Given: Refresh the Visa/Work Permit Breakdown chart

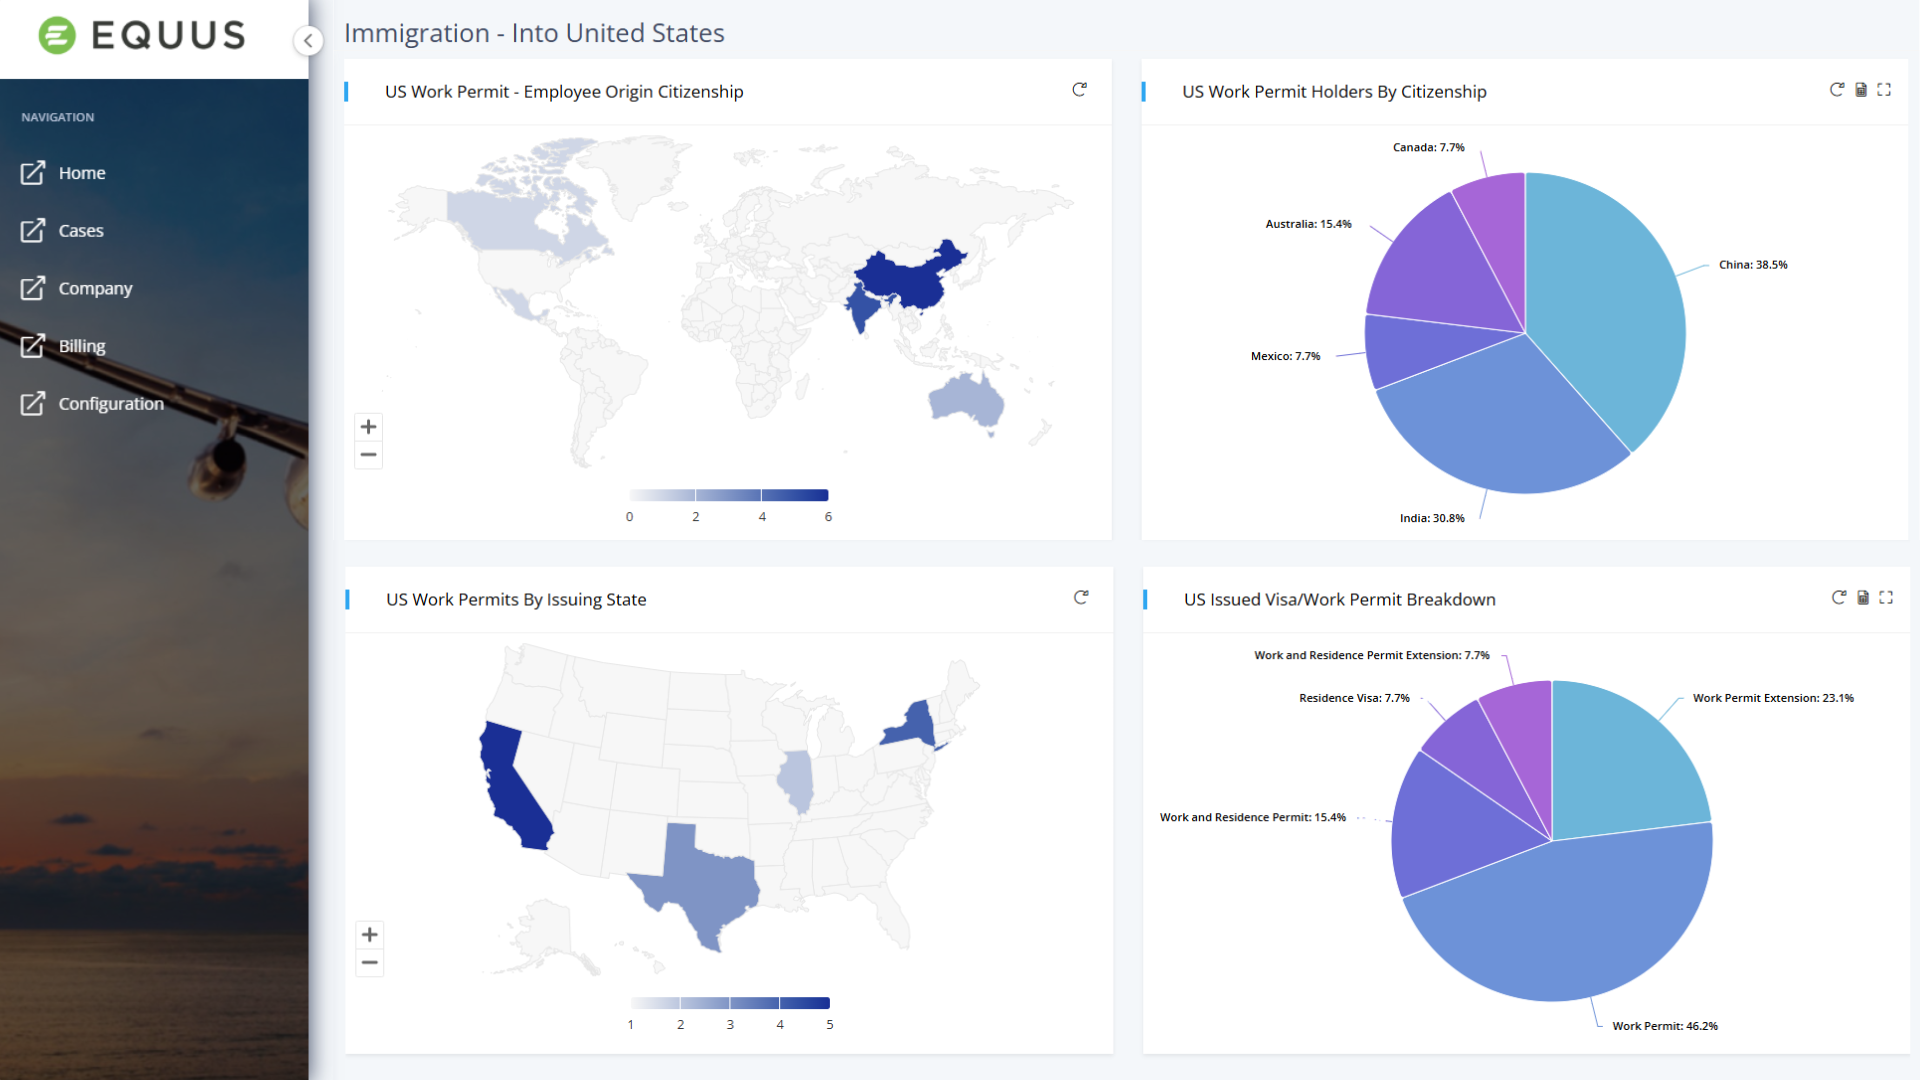Looking at the screenshot, I should point(1839,598).
